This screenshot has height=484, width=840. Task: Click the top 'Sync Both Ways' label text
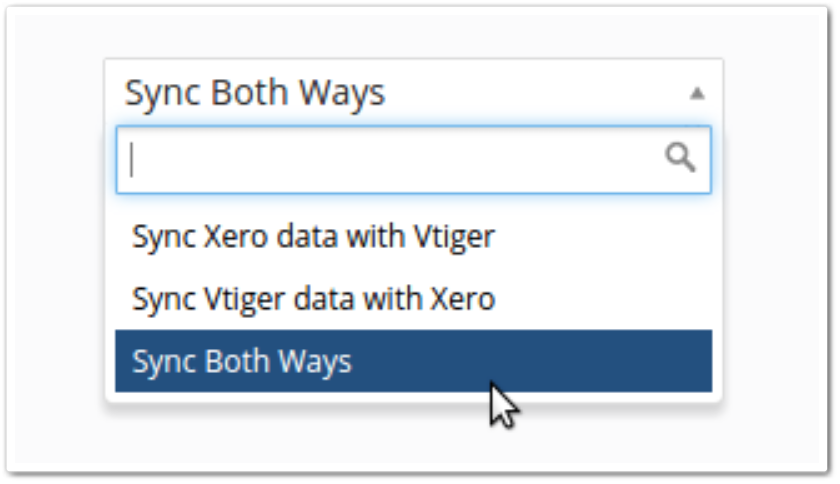tap(254, 93)
